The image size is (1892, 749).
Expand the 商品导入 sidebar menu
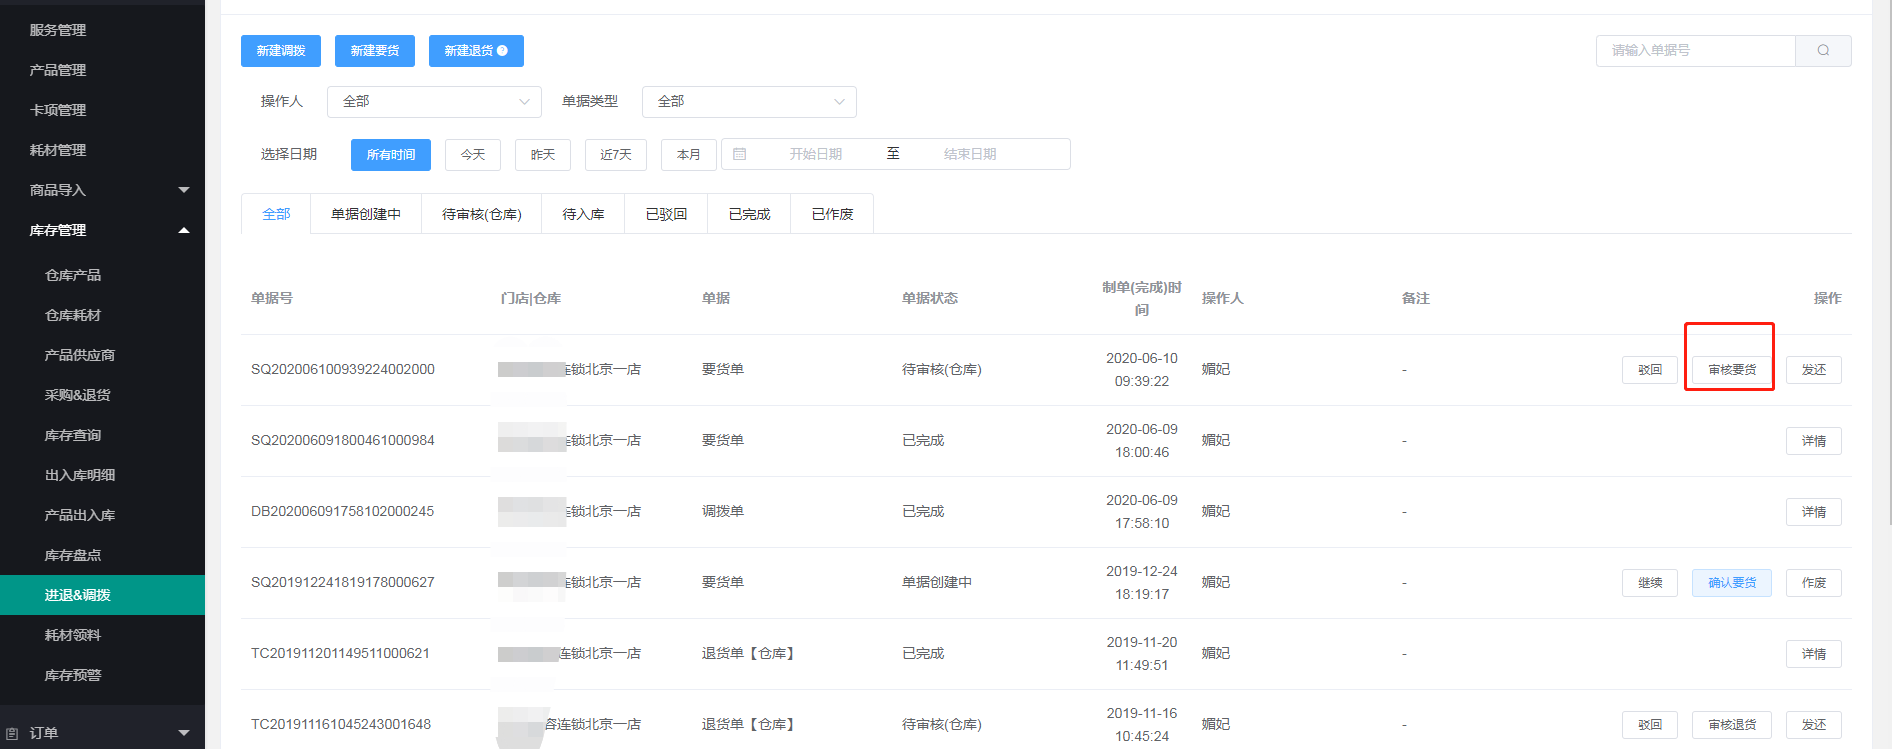tap(102, 190)
